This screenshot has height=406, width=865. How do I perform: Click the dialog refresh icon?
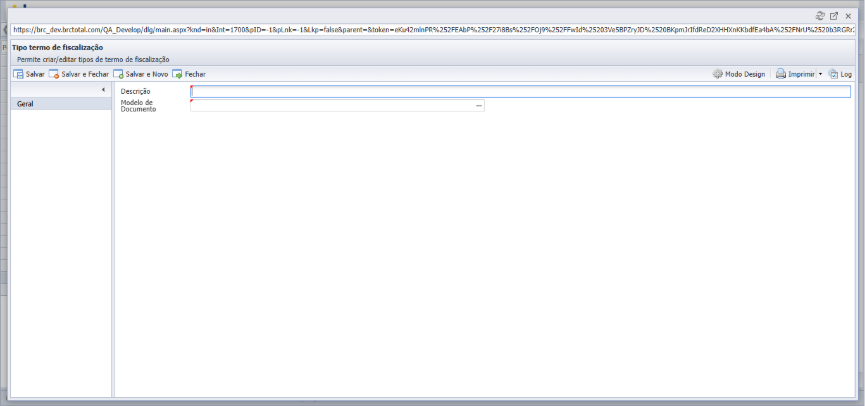click(820, 16)
